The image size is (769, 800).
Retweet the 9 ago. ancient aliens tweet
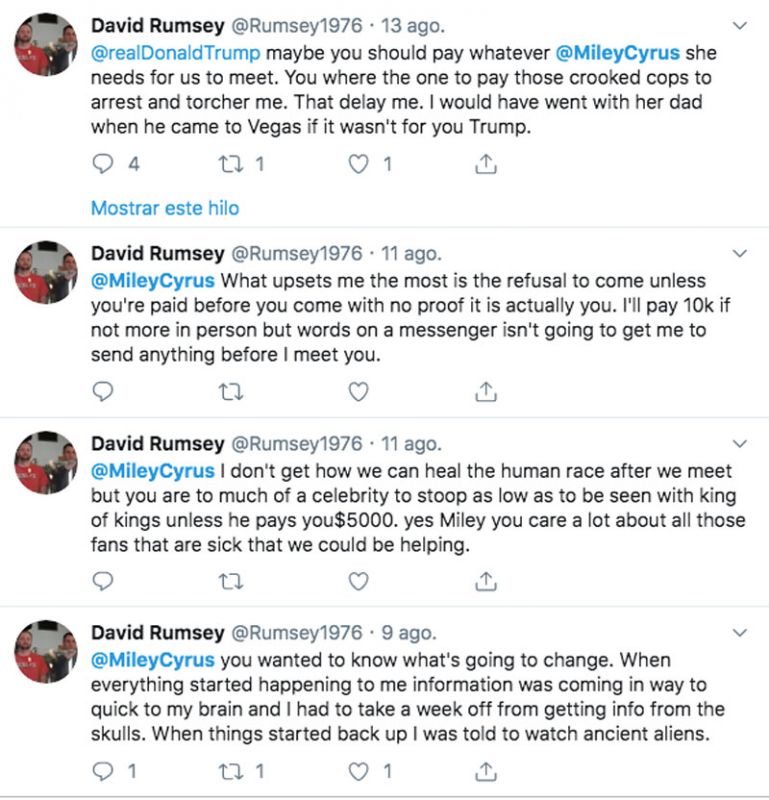click(x=230, y=771)
